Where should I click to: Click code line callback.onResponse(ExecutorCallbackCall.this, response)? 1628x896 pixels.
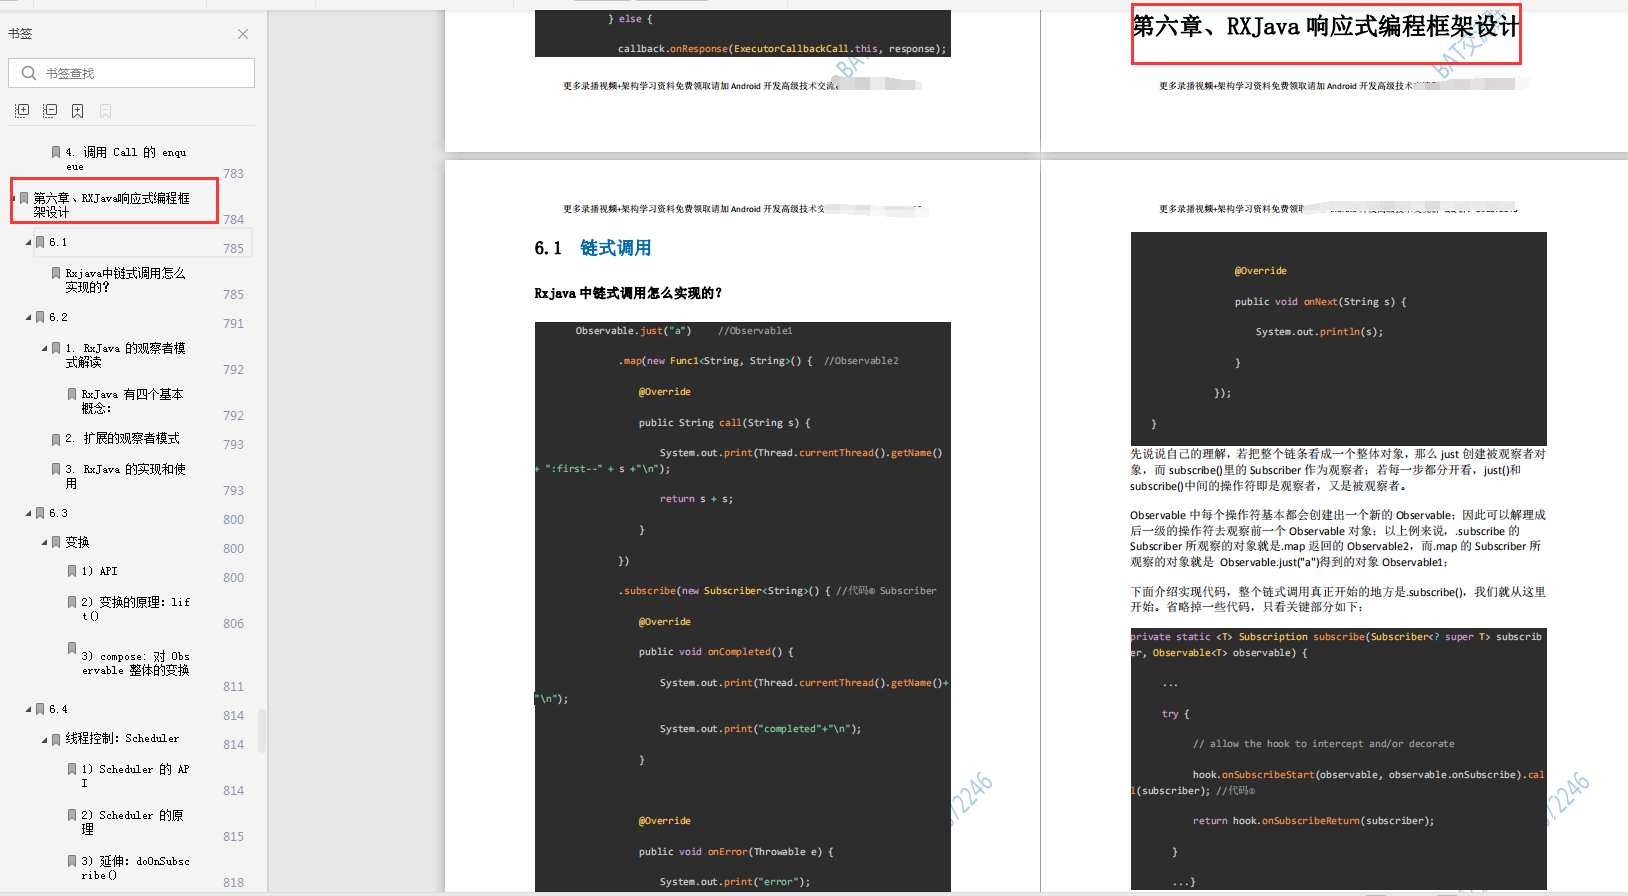[x=782, y=49]
